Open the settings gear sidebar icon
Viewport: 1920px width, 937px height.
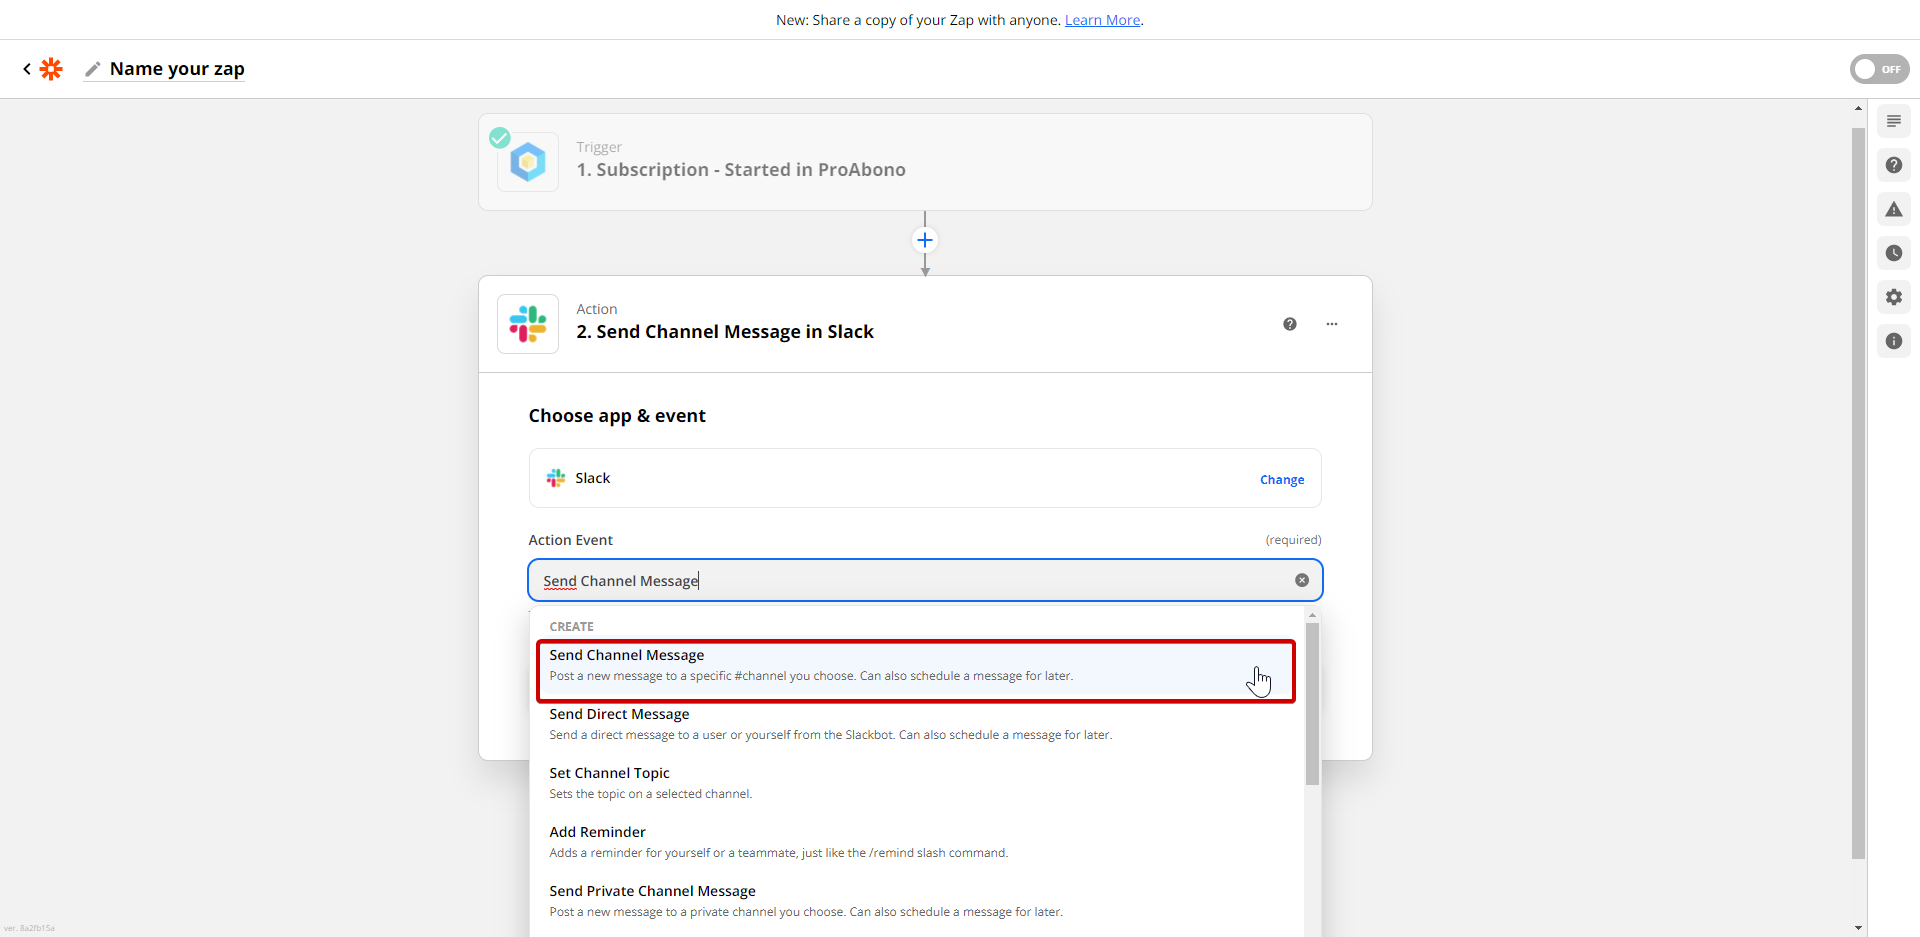pos(1893,297)
